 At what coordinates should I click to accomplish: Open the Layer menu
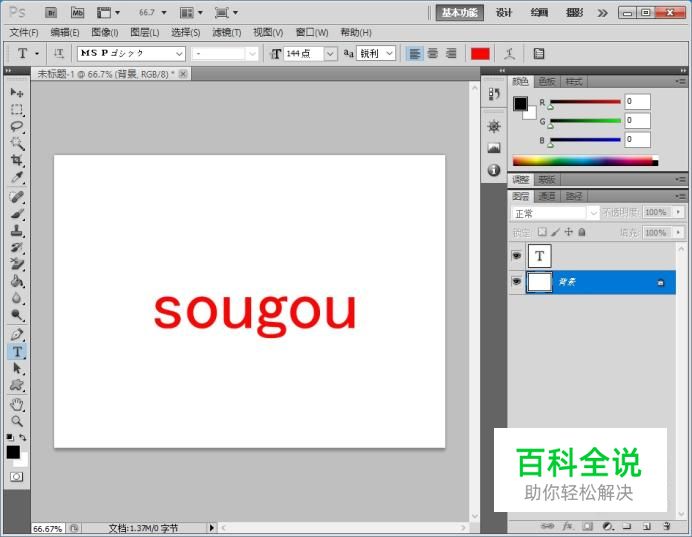145,33
